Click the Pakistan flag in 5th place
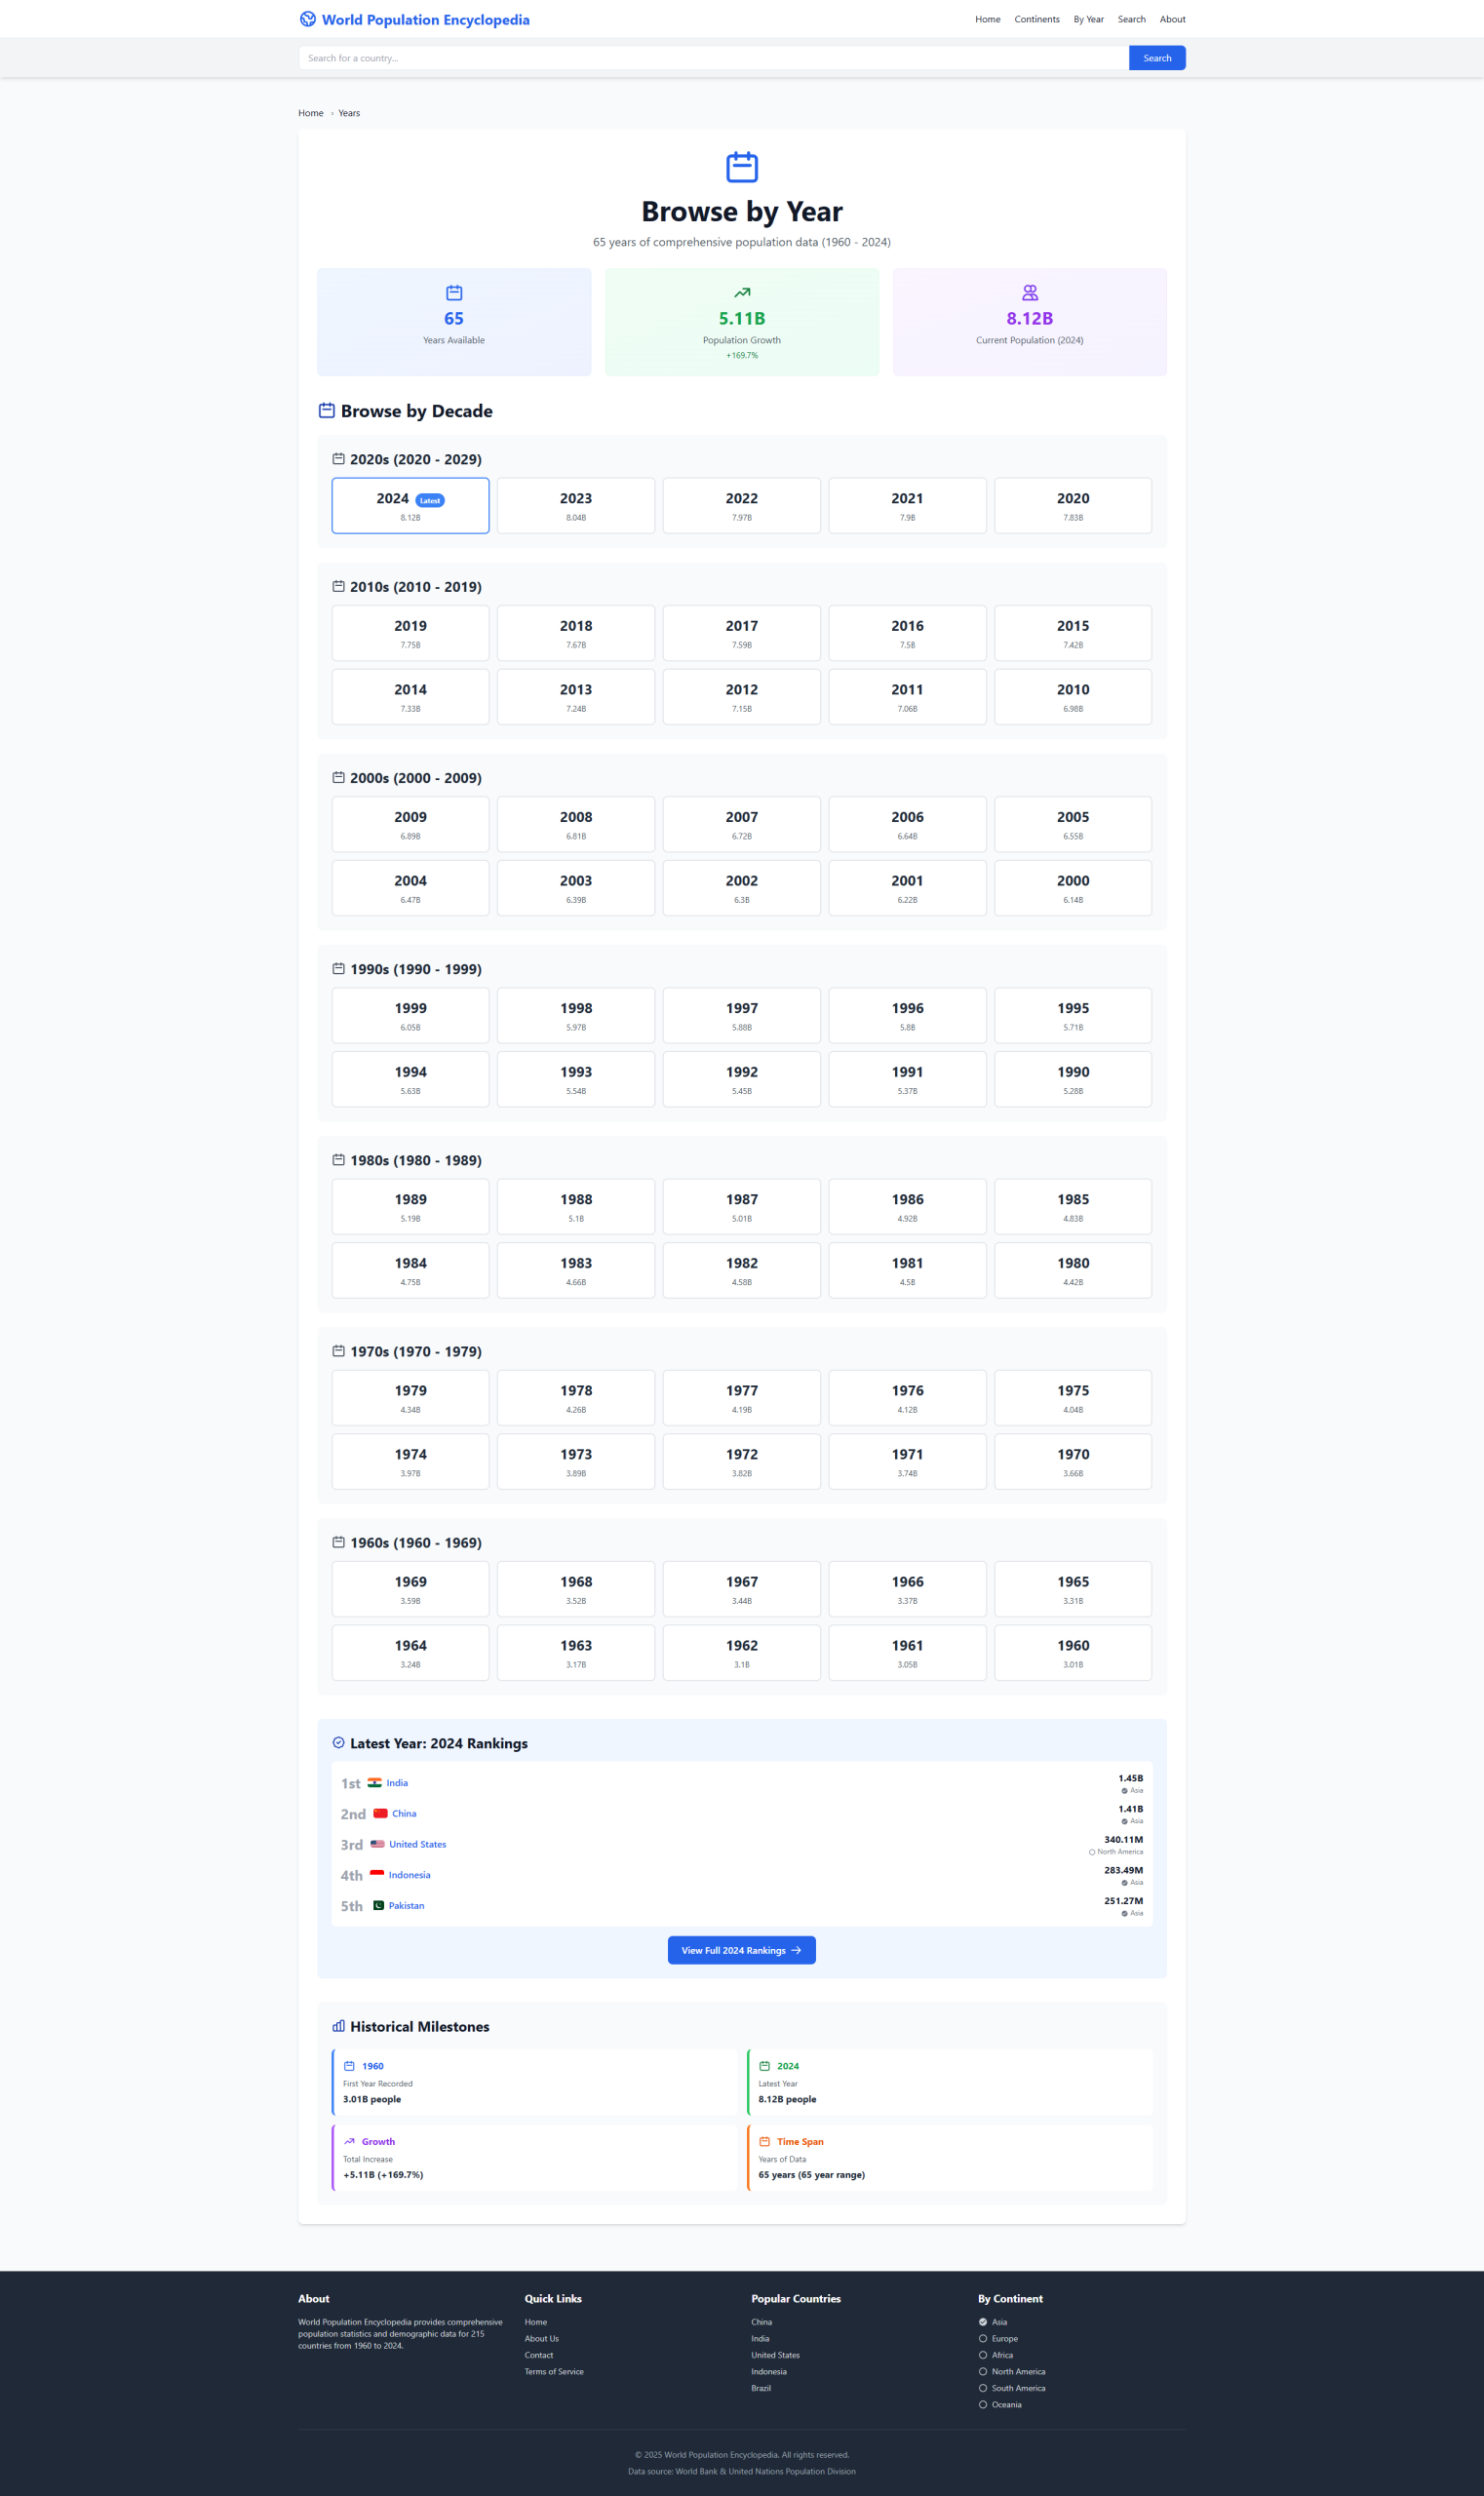Viewport: 1484px width, 2496px height. [378, 1905]
